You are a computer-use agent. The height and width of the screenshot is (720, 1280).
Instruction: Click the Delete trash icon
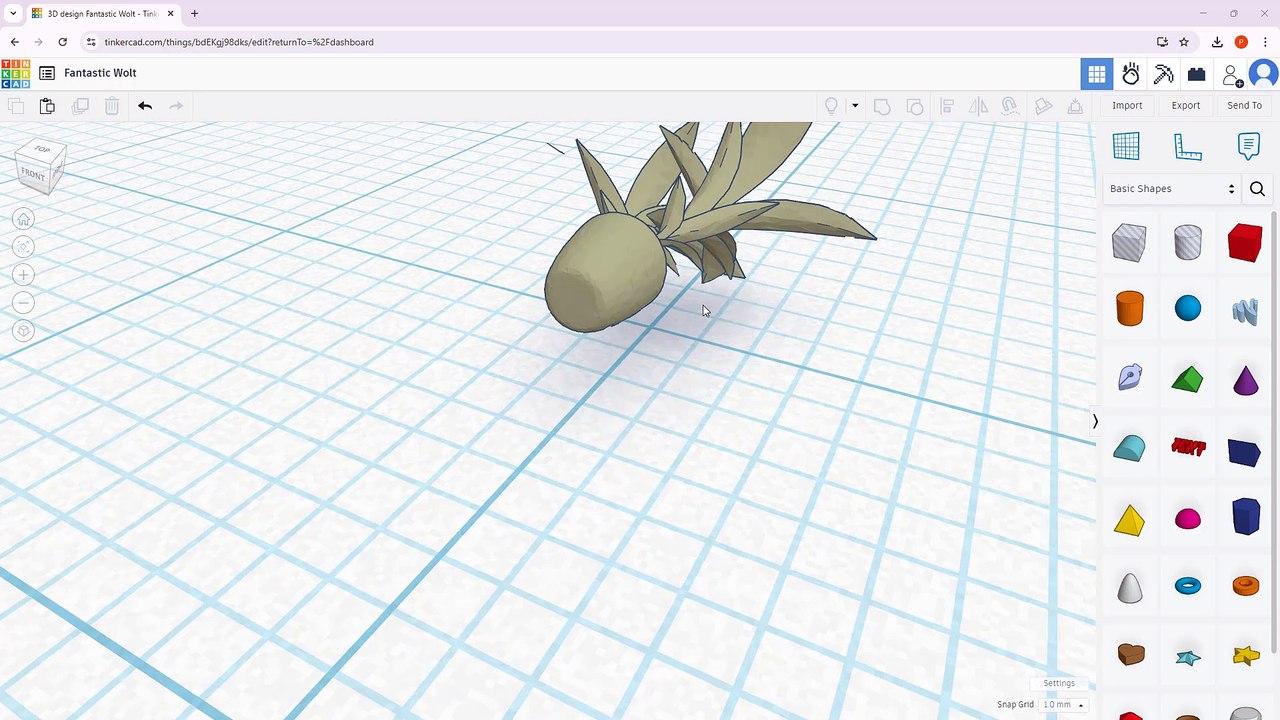[112, 106]
